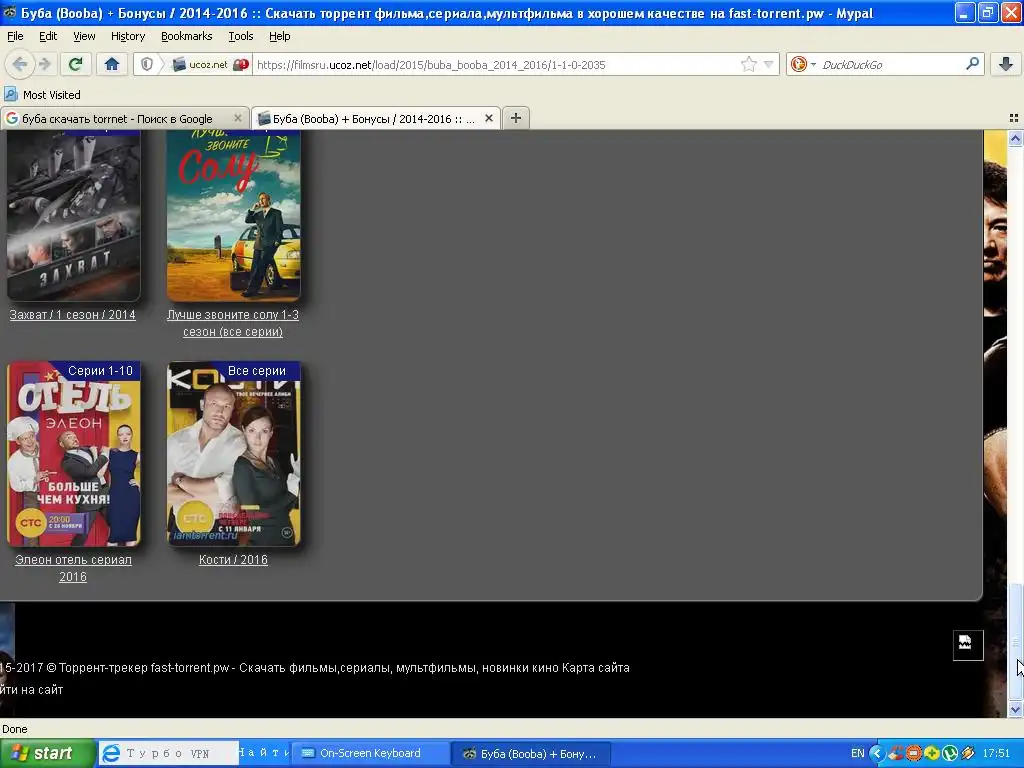
Task: Click the search magnifier icon
Action: (972, 64)
